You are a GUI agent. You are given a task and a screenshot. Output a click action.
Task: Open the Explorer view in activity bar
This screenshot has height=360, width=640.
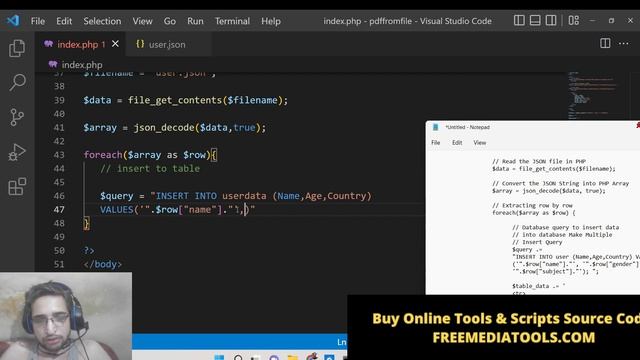17,48
